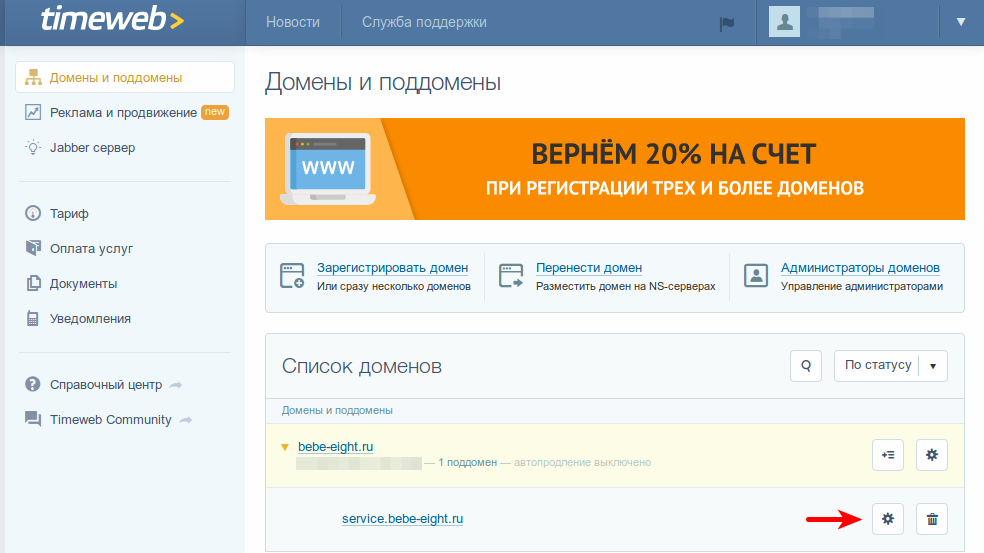The height and width of the screenshot is (553, 984).
Task: Open 'Оплата услуг' in sidebar
Action: point(91,249)
